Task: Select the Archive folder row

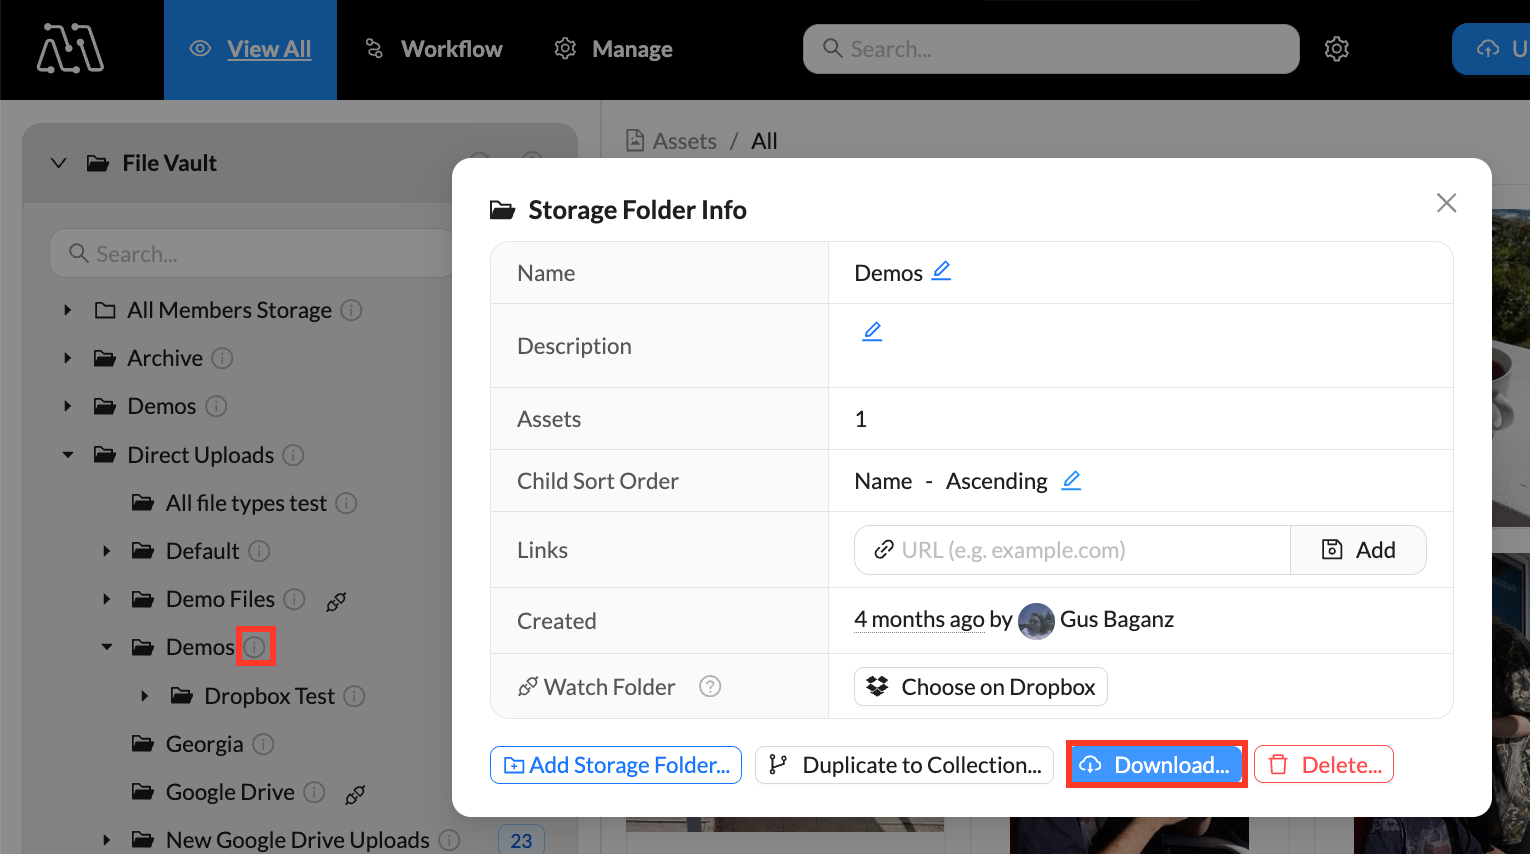Action: (165, 358)
